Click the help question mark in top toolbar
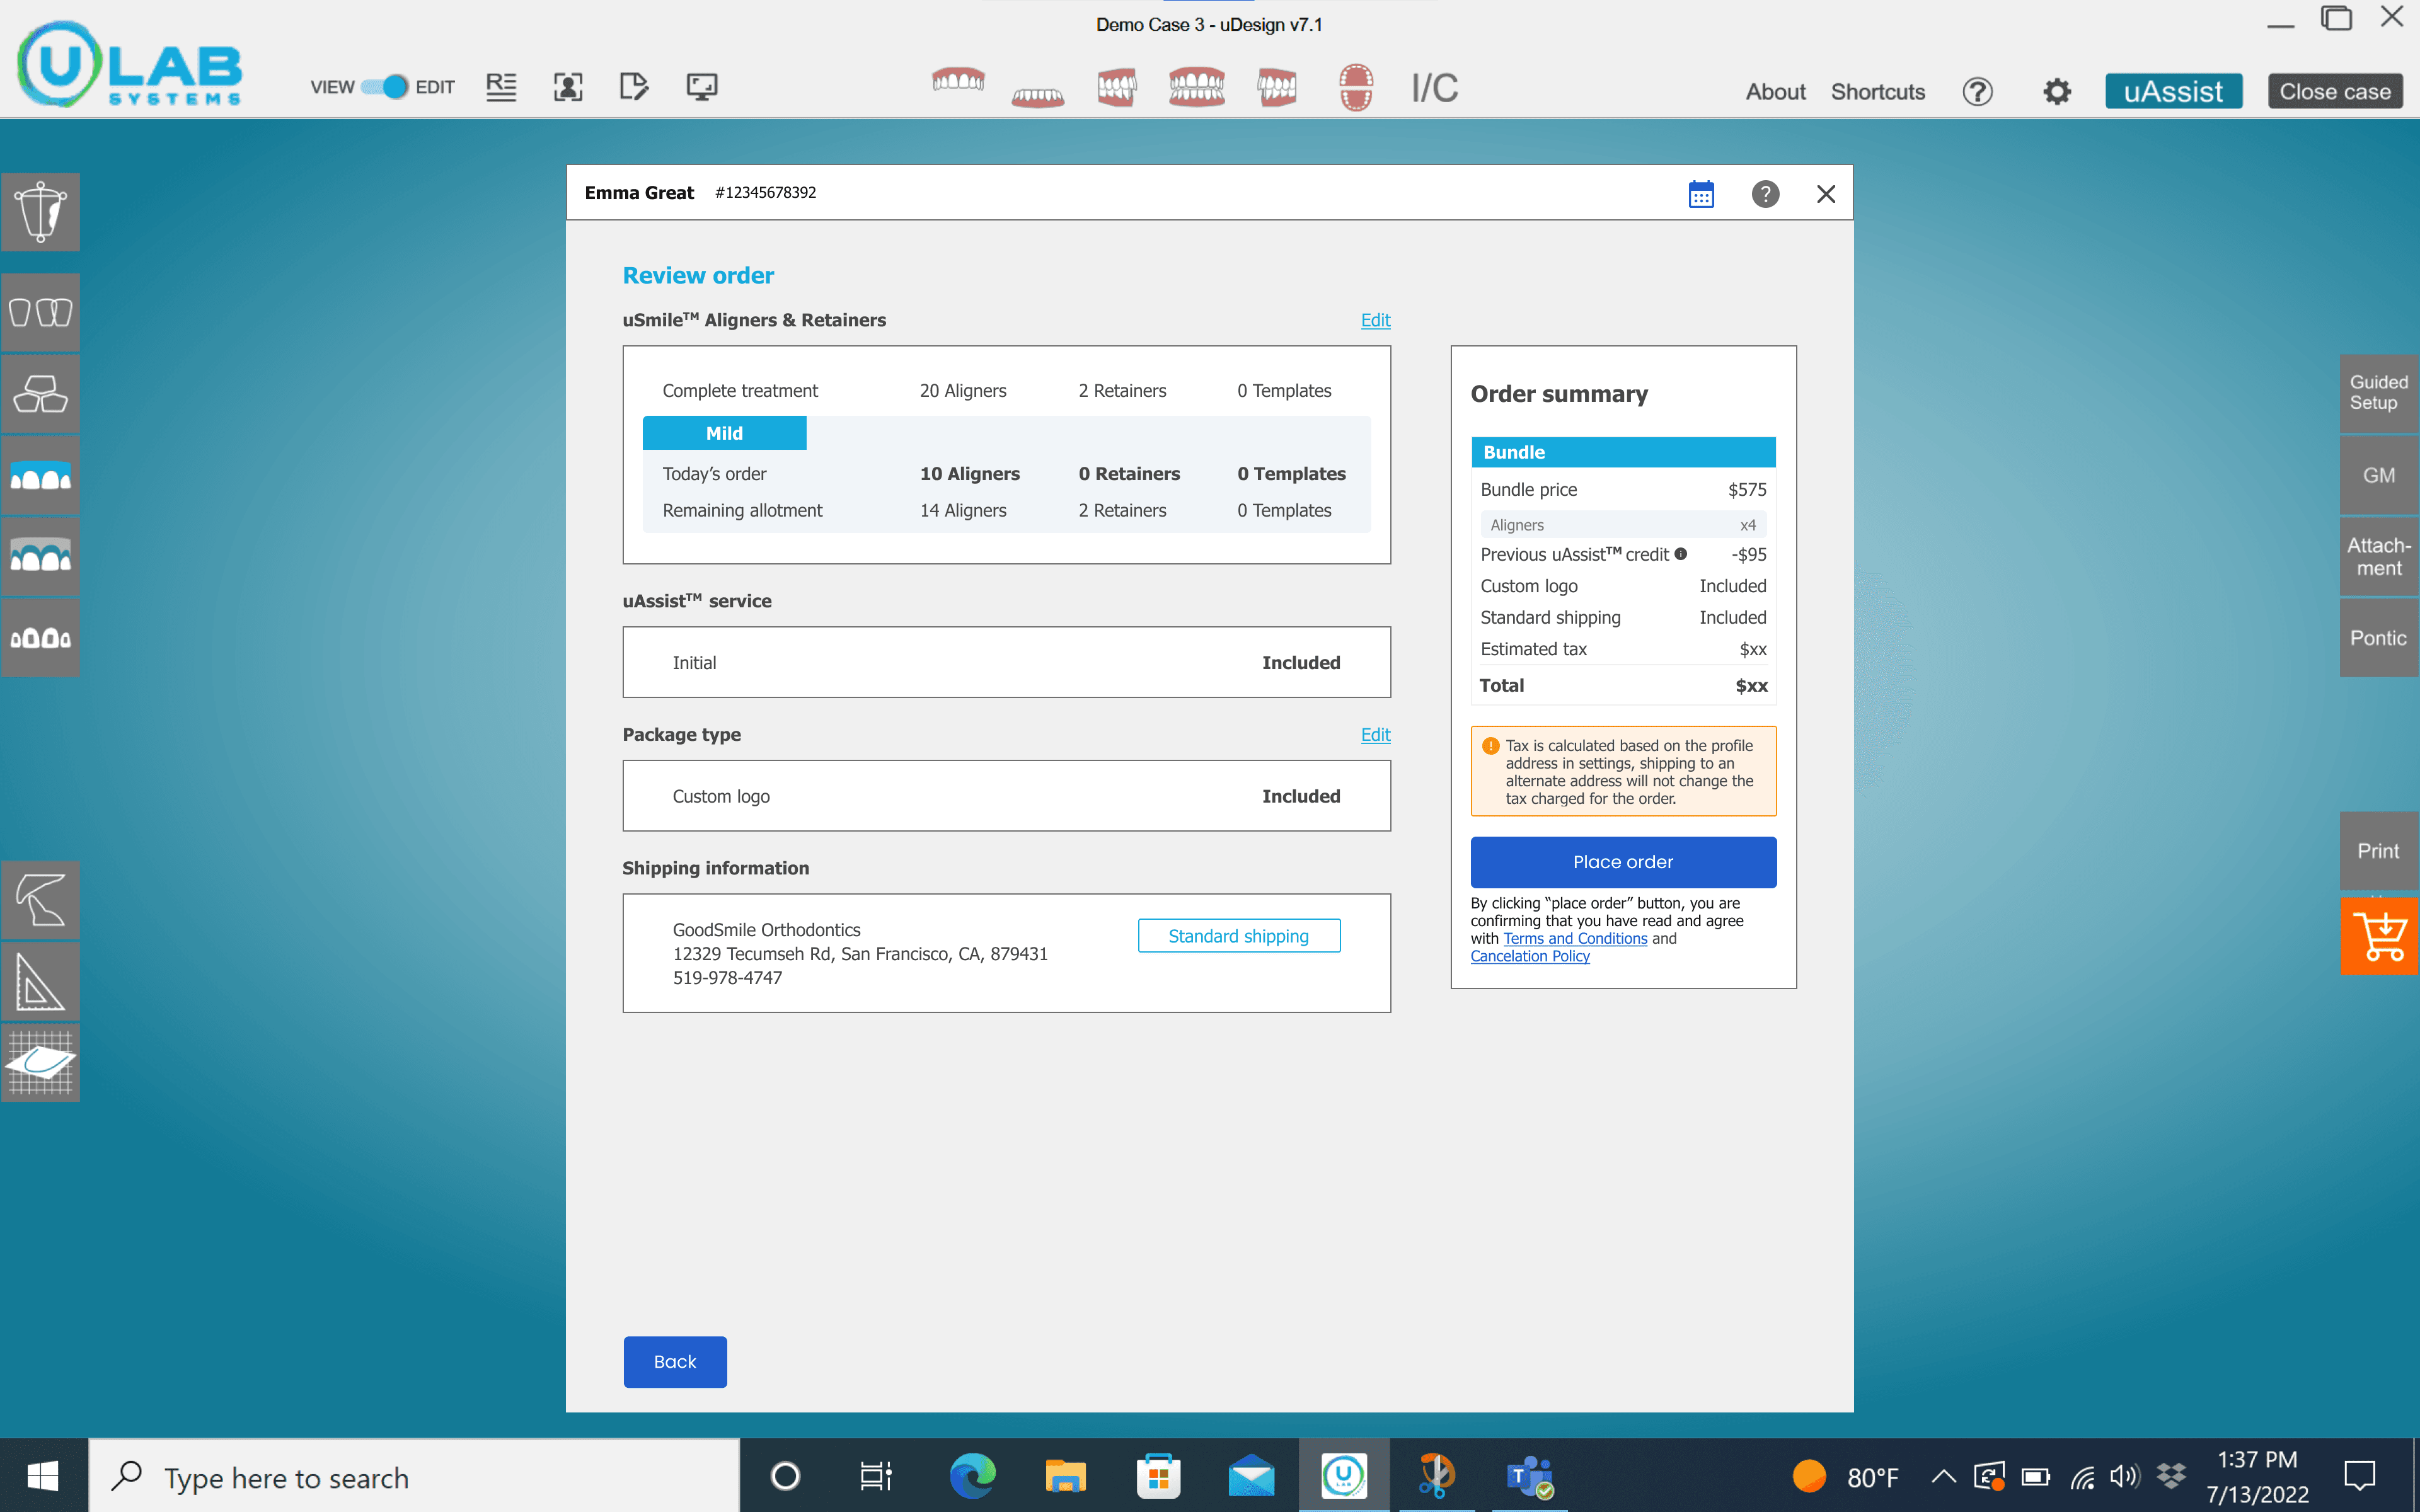The width and height of the screenshot is (2420, 1512). (x=1977, y=92)
